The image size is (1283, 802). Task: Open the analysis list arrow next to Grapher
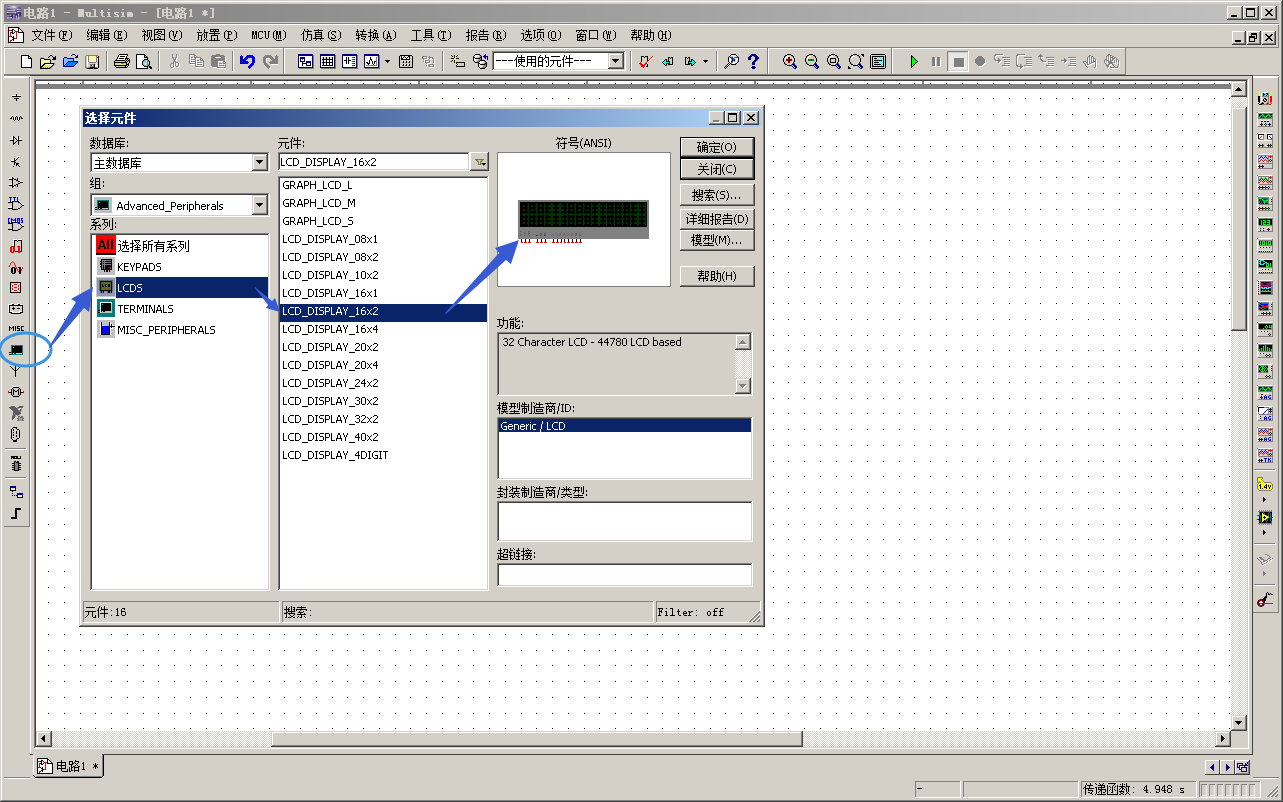coord(387,61)
